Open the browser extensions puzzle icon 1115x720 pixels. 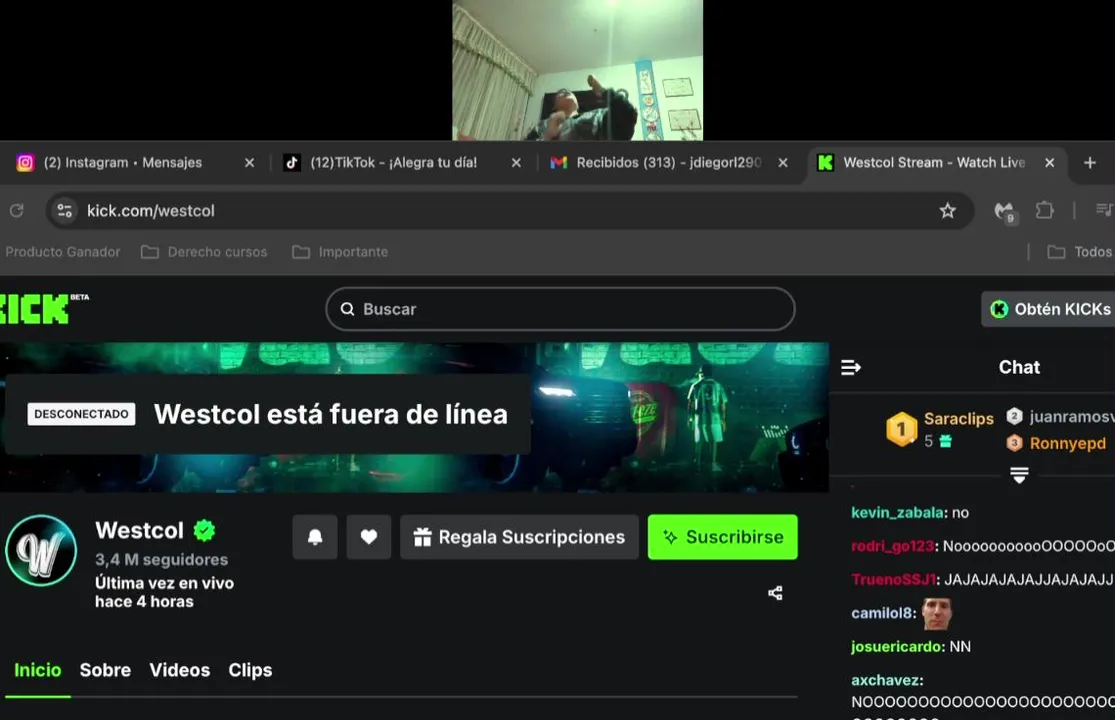[x=1044, y=210]
